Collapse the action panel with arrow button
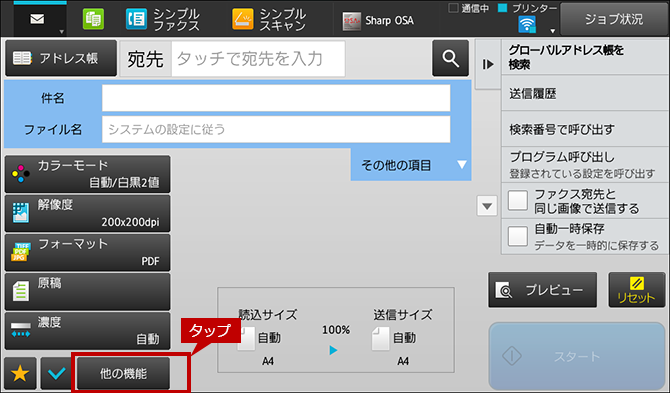The image size is (670, 393). [x=488, y=65]
